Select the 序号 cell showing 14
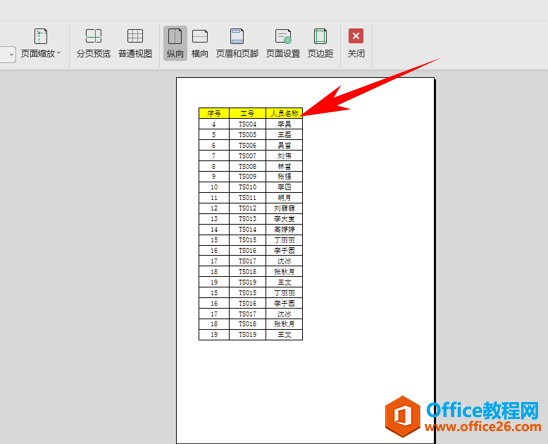The height and width of the screenshot is (444, 548). [x=214, y=229]
